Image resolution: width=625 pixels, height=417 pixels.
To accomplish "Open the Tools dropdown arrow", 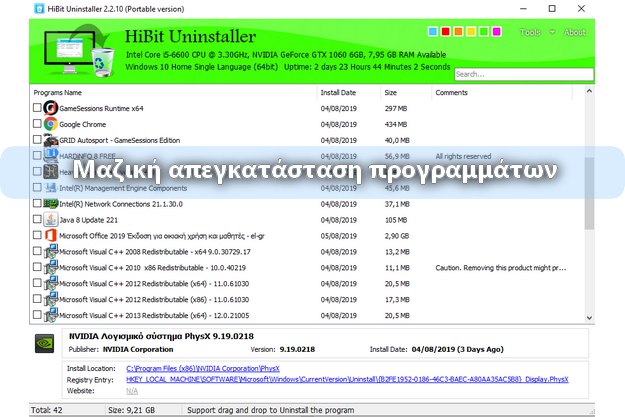I will coord(552,32).
